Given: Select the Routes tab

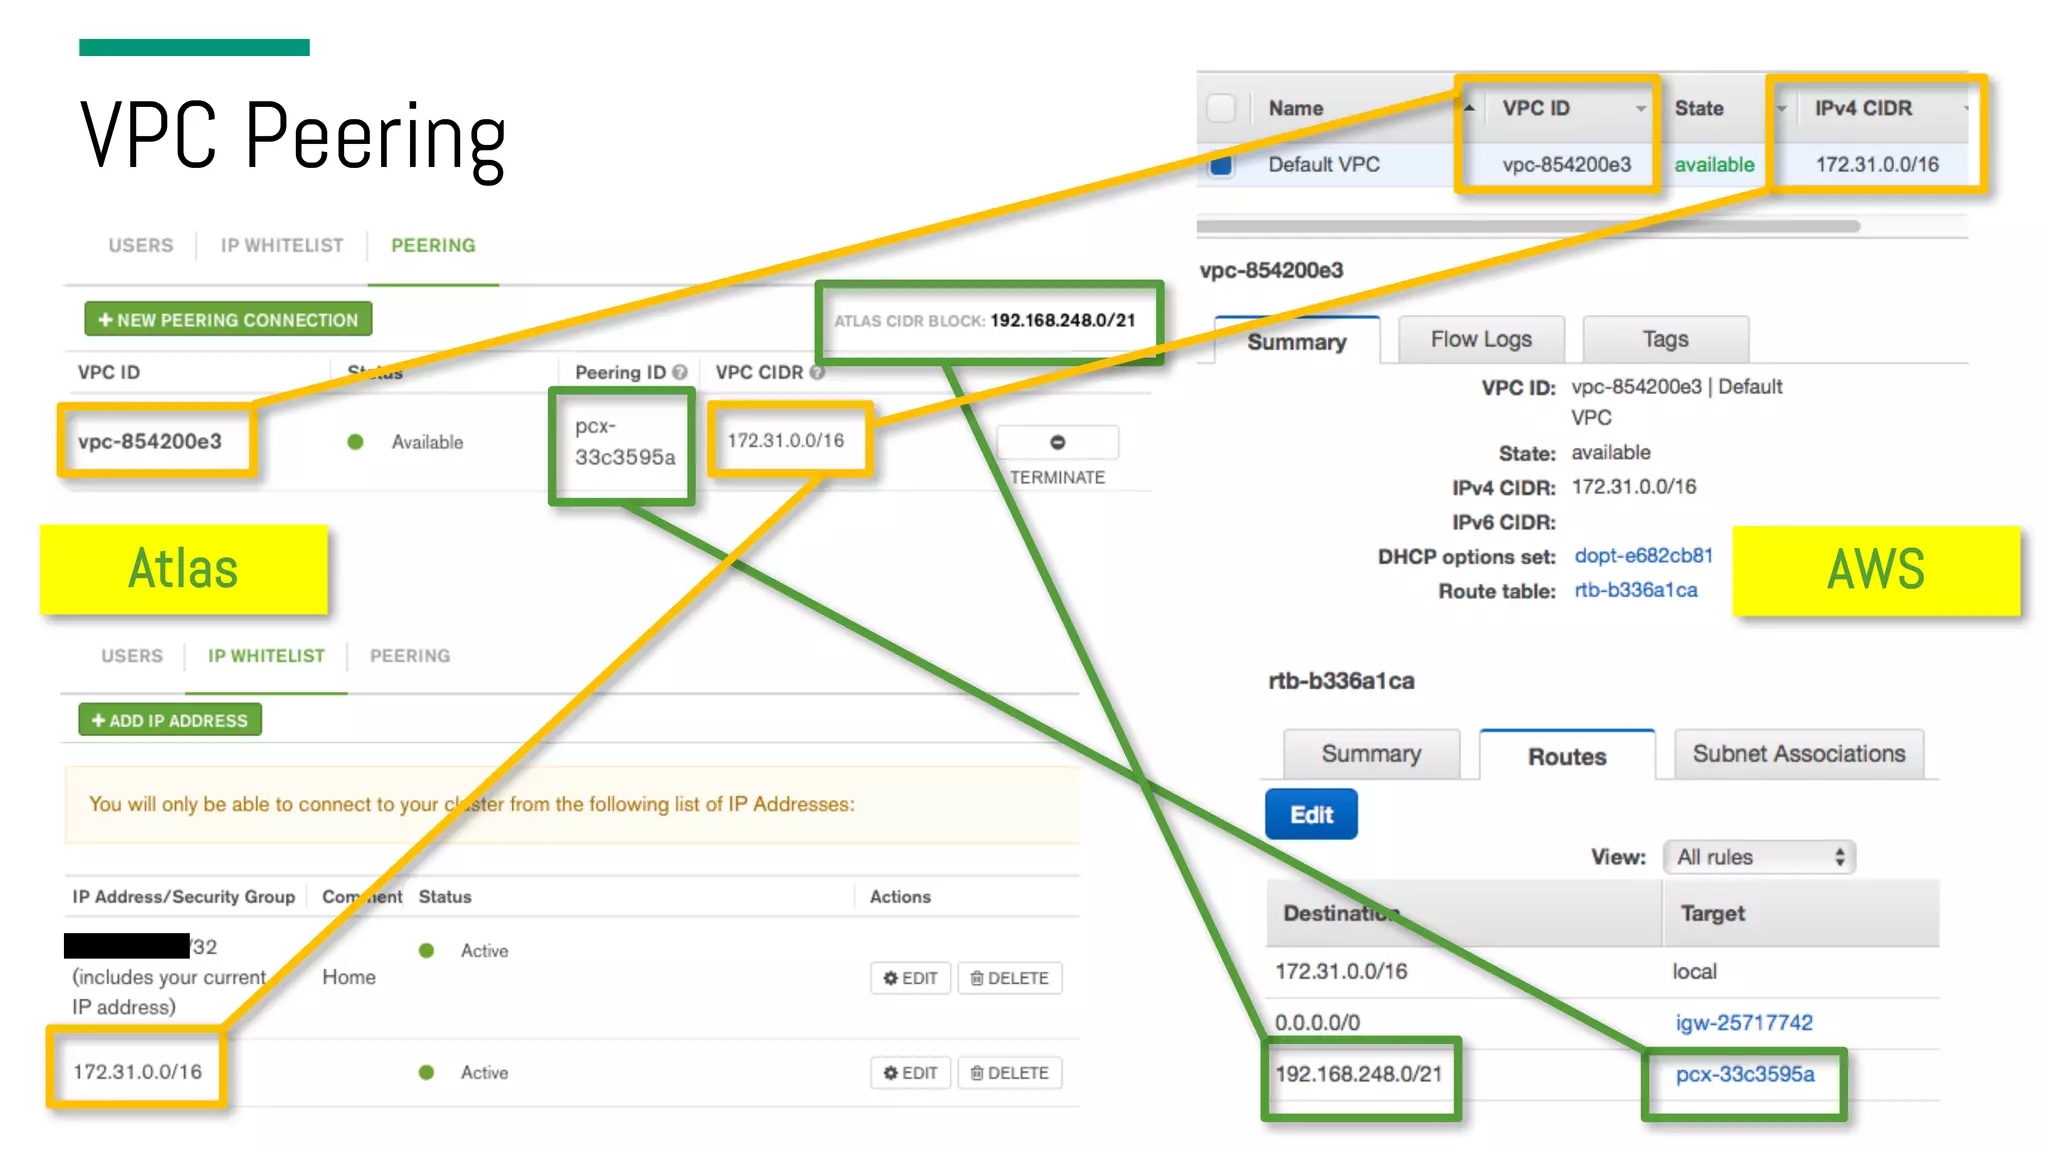Looking at the screenshot, I should (x=1567, y=755).
